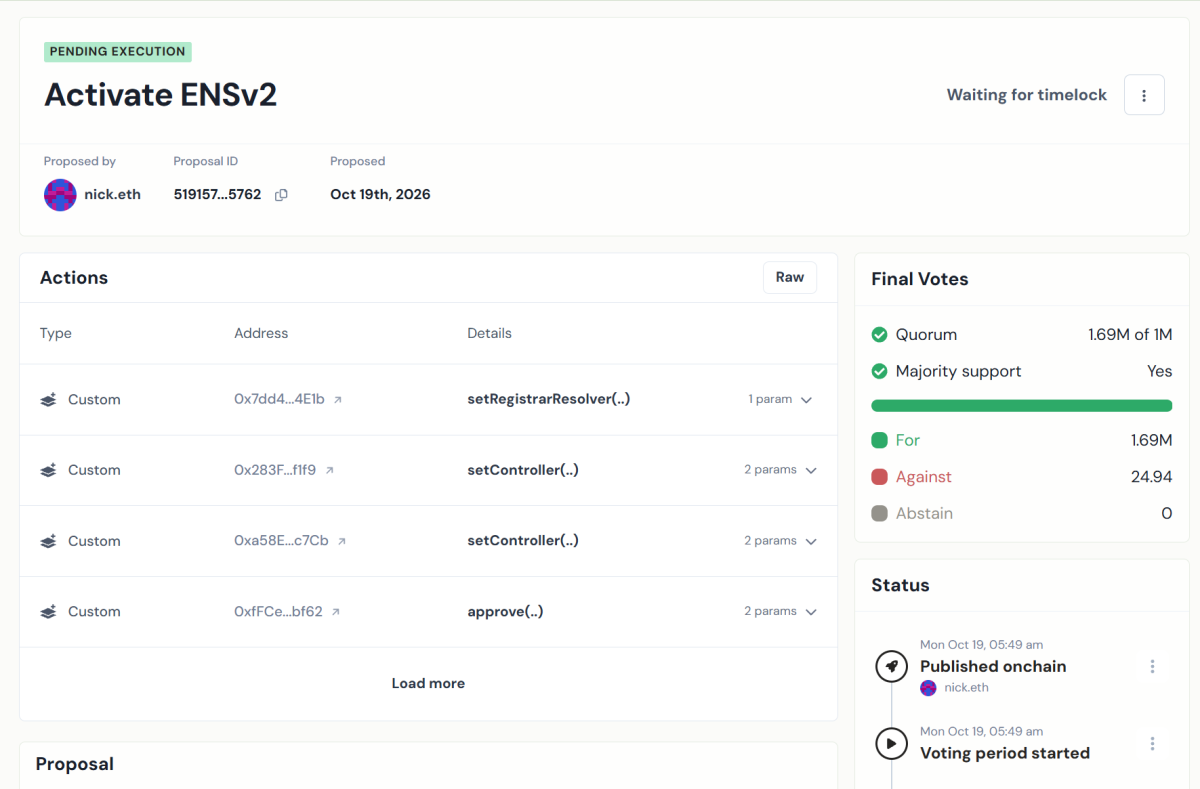The height and width of the screenshot is (789, 1200).
Task: Click the Against votes value 24.94
Action: [1152, 477]
